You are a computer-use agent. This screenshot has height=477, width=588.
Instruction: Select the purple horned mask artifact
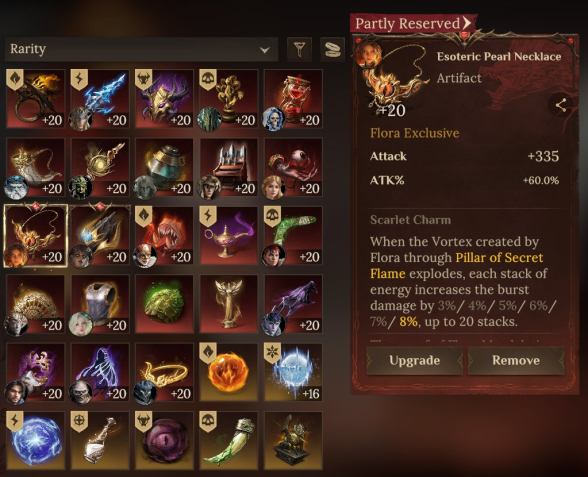pos(165,99)
